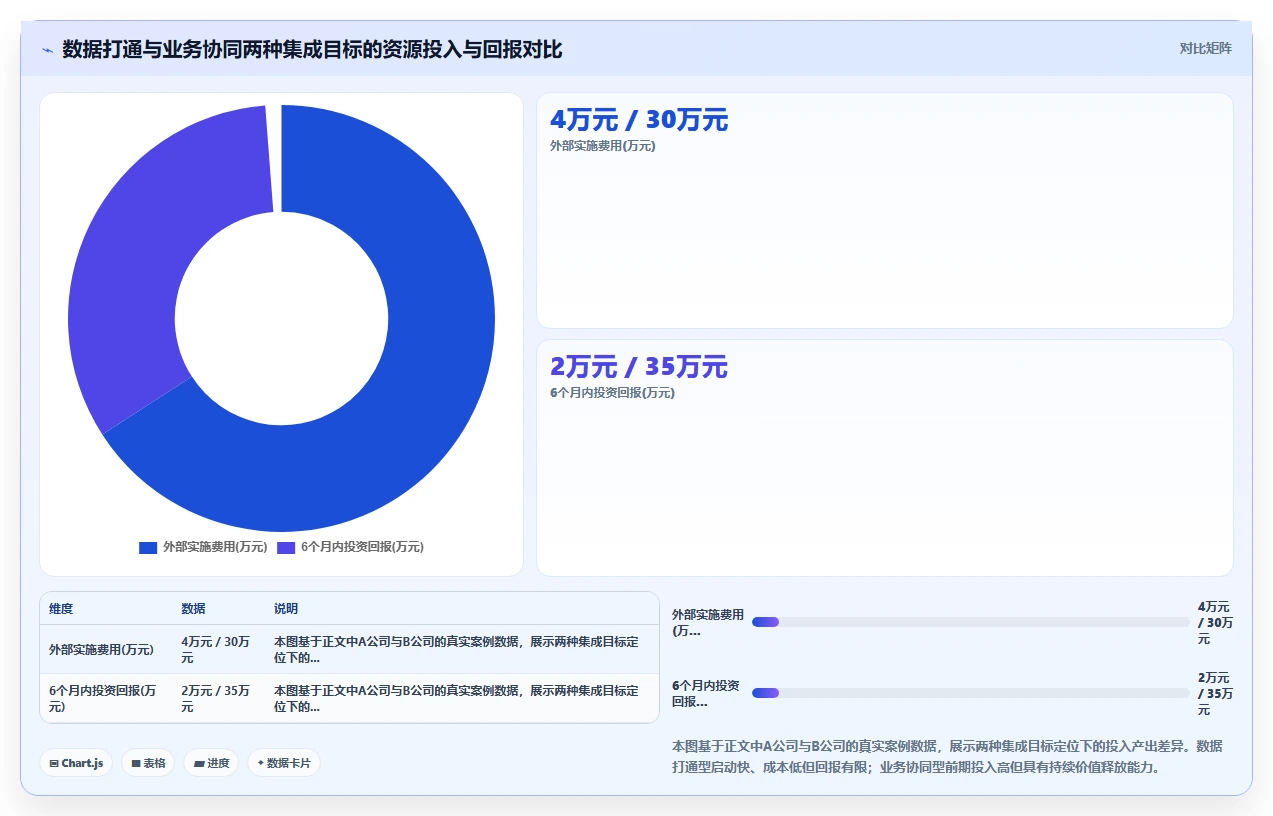
Task: Click the 4万元 / 30万元 card value
Action: (639, 120)
